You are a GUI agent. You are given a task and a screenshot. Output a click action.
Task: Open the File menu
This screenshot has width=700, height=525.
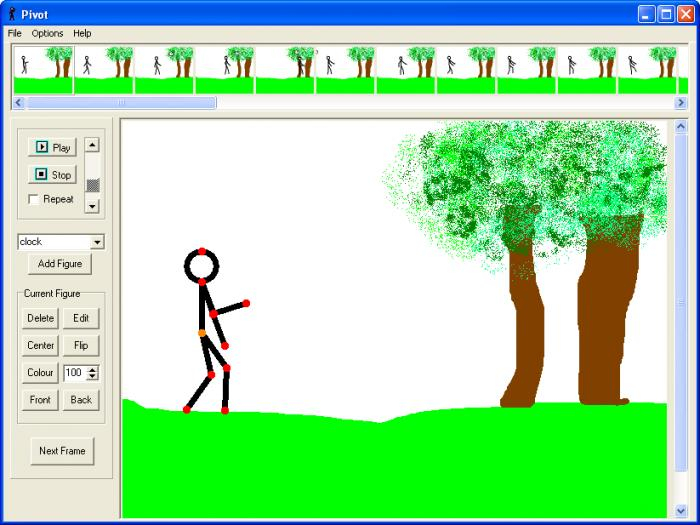[14, 33]
